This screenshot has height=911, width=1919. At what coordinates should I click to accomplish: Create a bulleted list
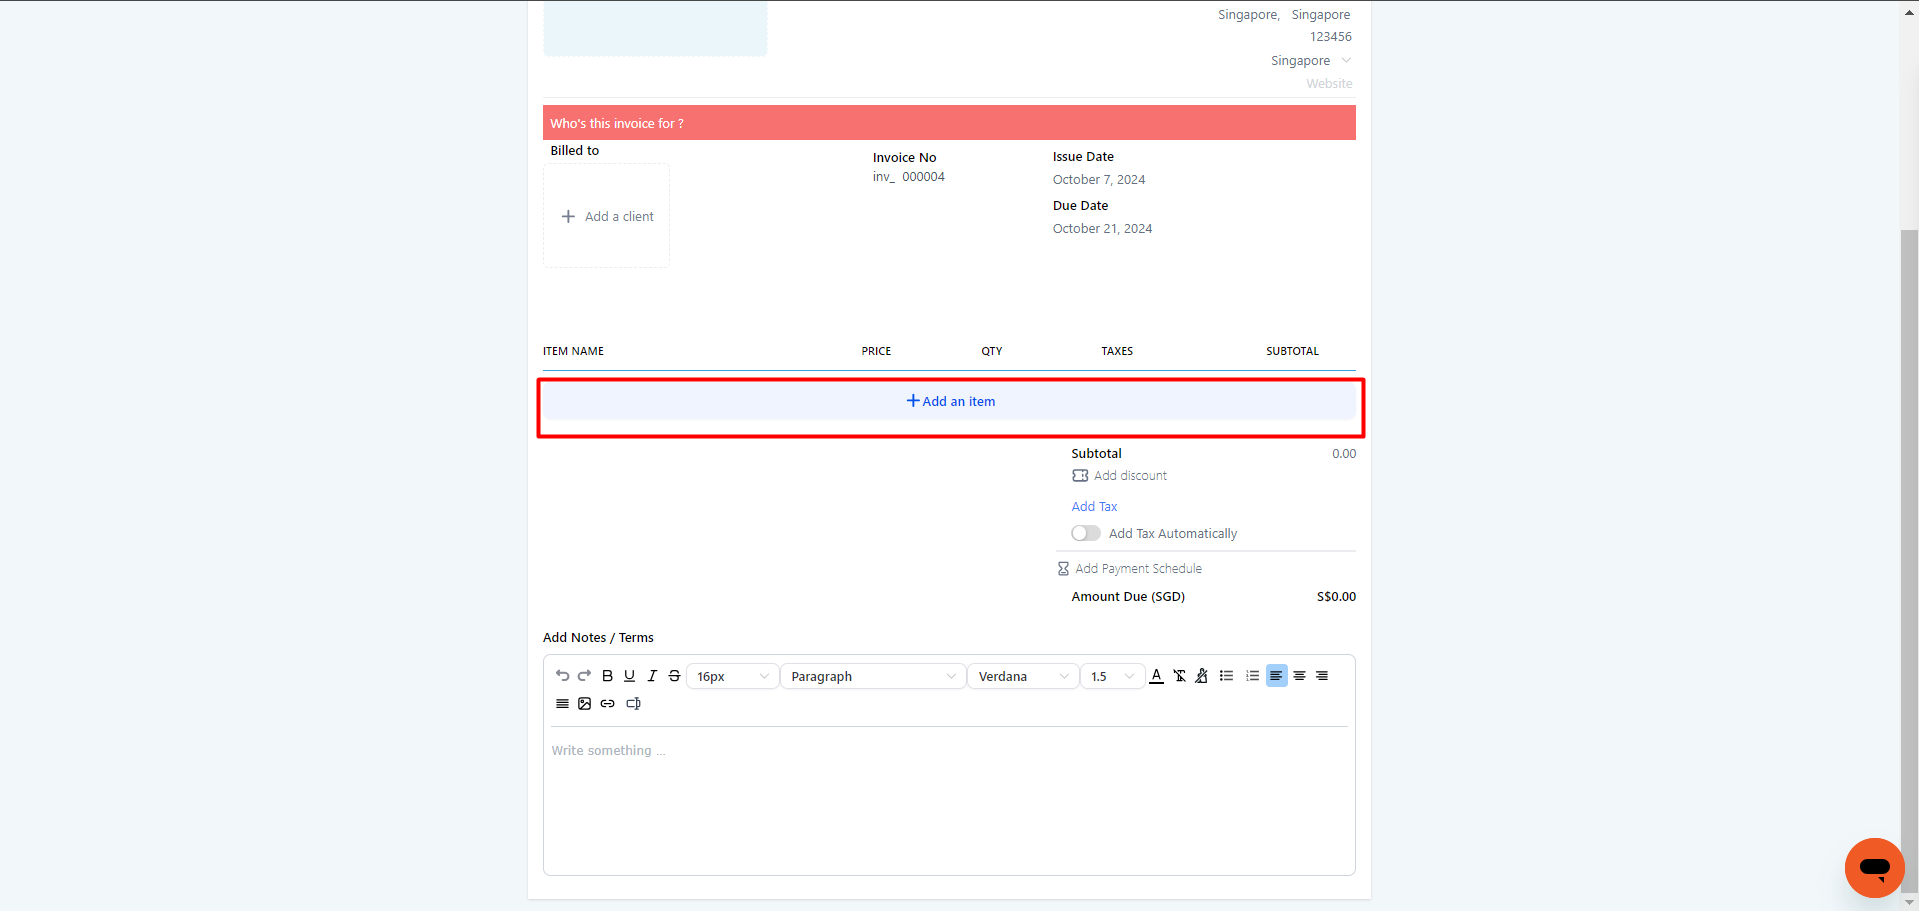1226,676
